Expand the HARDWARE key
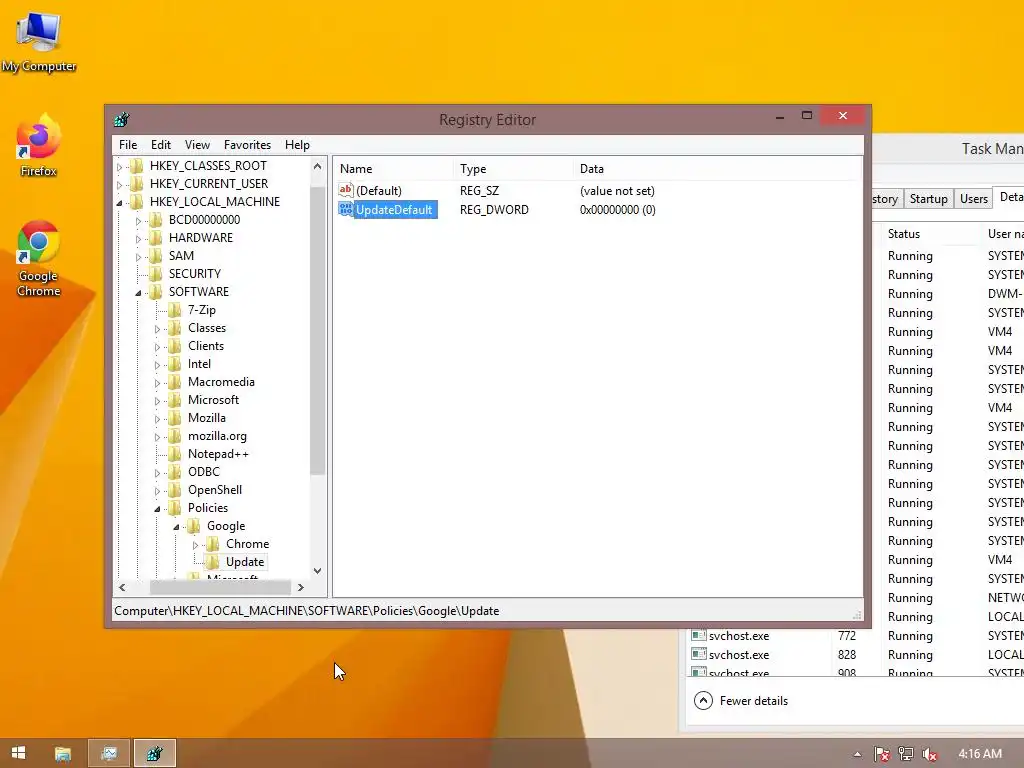Image resolution: width=1024 pixels, height=768 pixels. pyautogui.click(x=138, y=239)
